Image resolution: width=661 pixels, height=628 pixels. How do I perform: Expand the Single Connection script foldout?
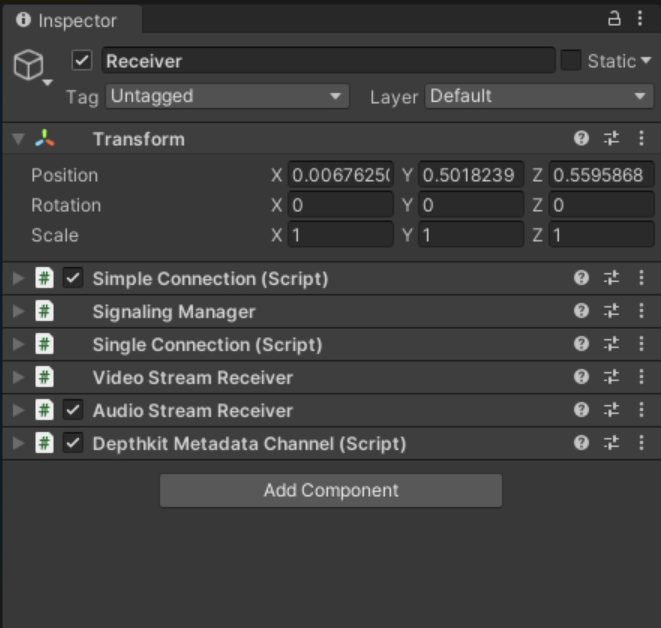18,344
